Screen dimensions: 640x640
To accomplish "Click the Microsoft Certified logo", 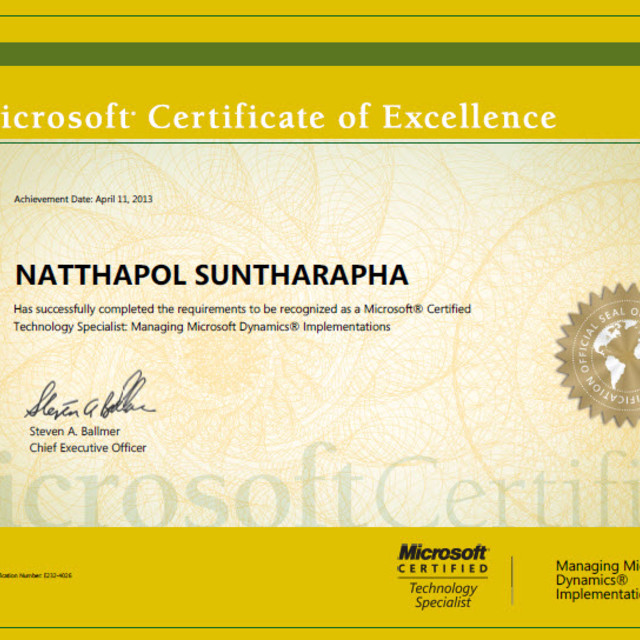I will coord(443,560).
